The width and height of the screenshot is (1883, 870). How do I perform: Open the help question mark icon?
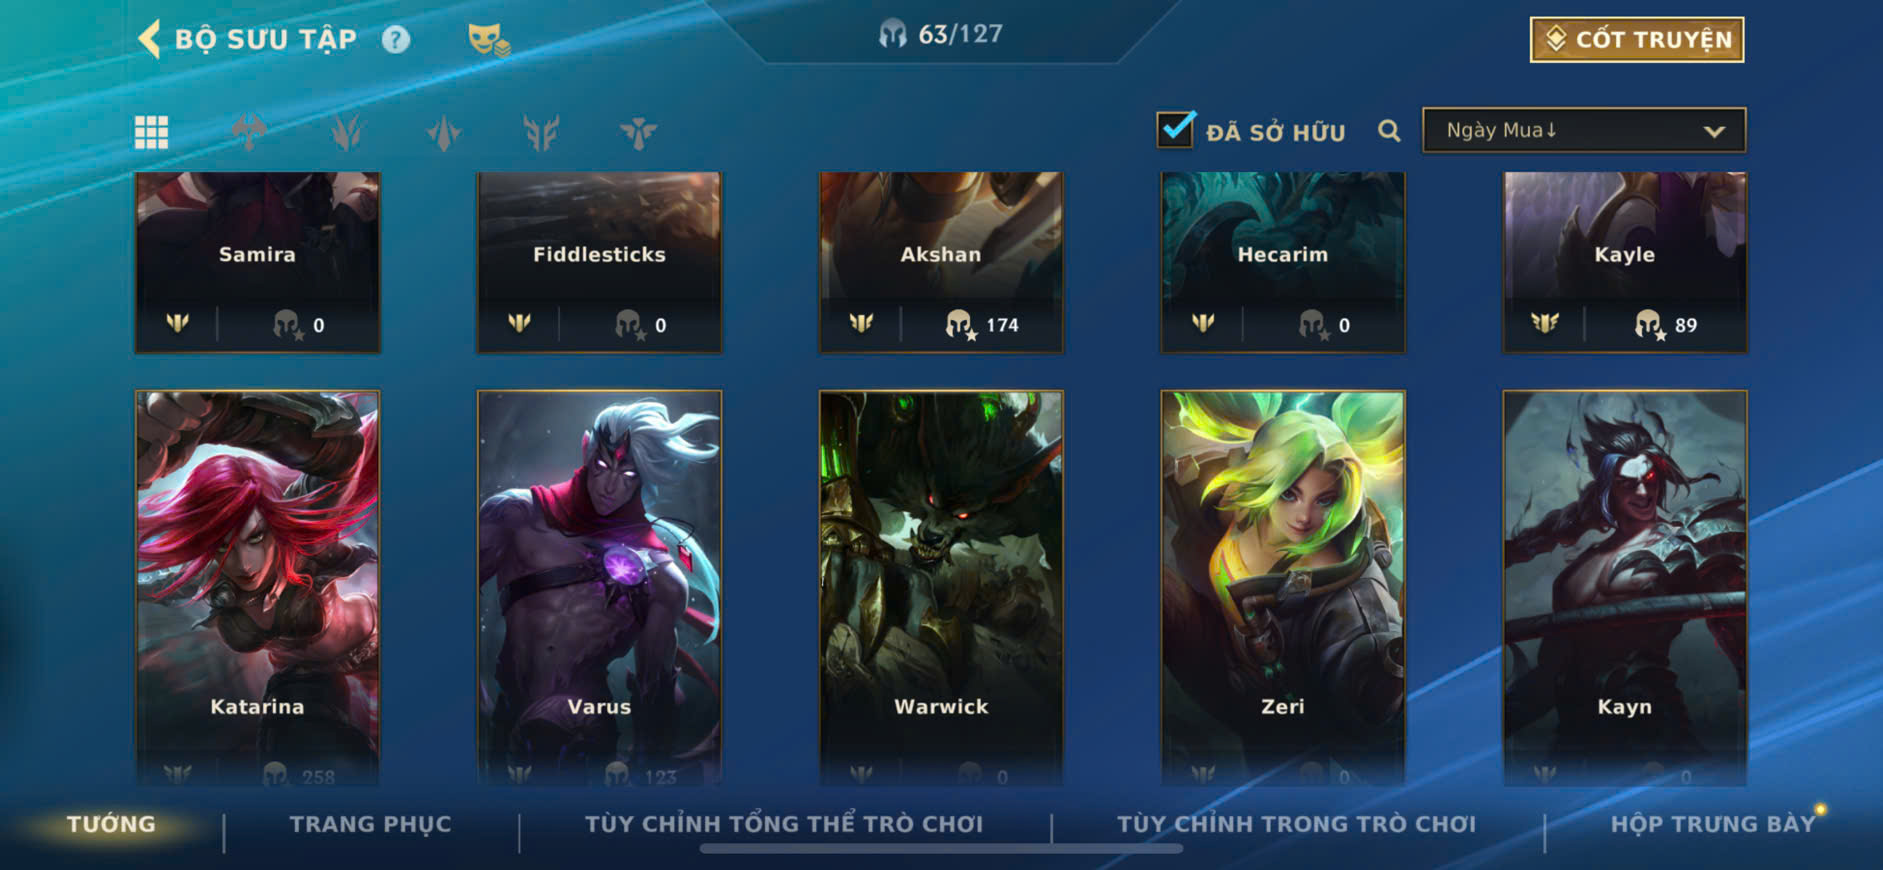coord(396,39)
